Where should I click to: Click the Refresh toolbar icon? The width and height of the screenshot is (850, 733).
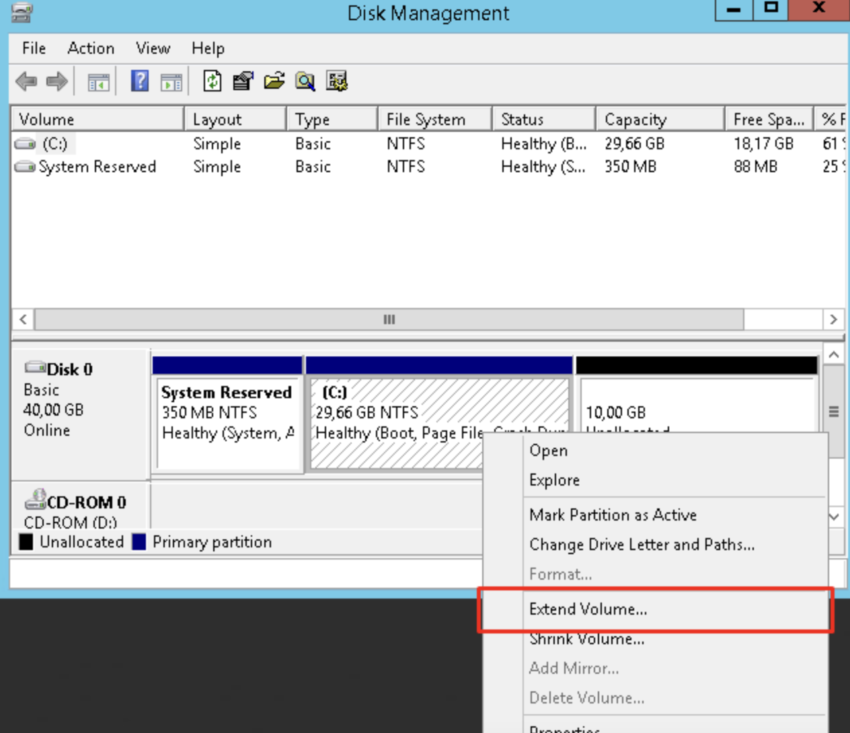pyautogui.click(x=212, y=82)
